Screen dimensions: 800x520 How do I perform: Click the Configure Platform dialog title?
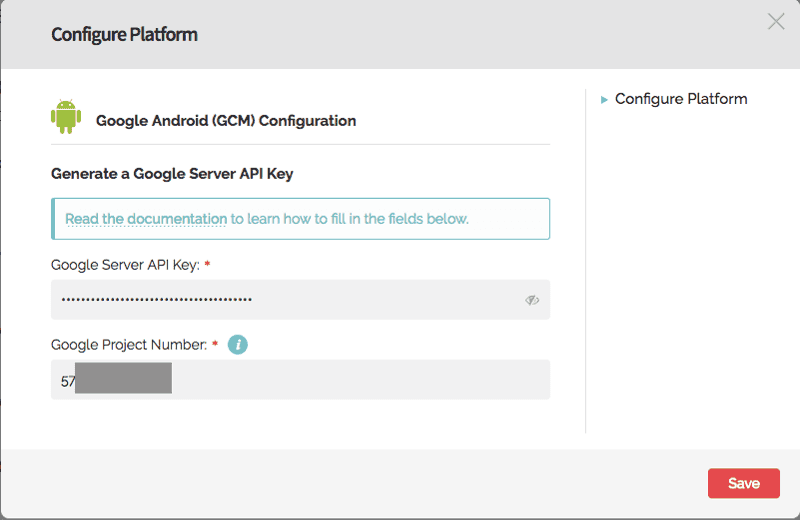[x=124, y=35]
